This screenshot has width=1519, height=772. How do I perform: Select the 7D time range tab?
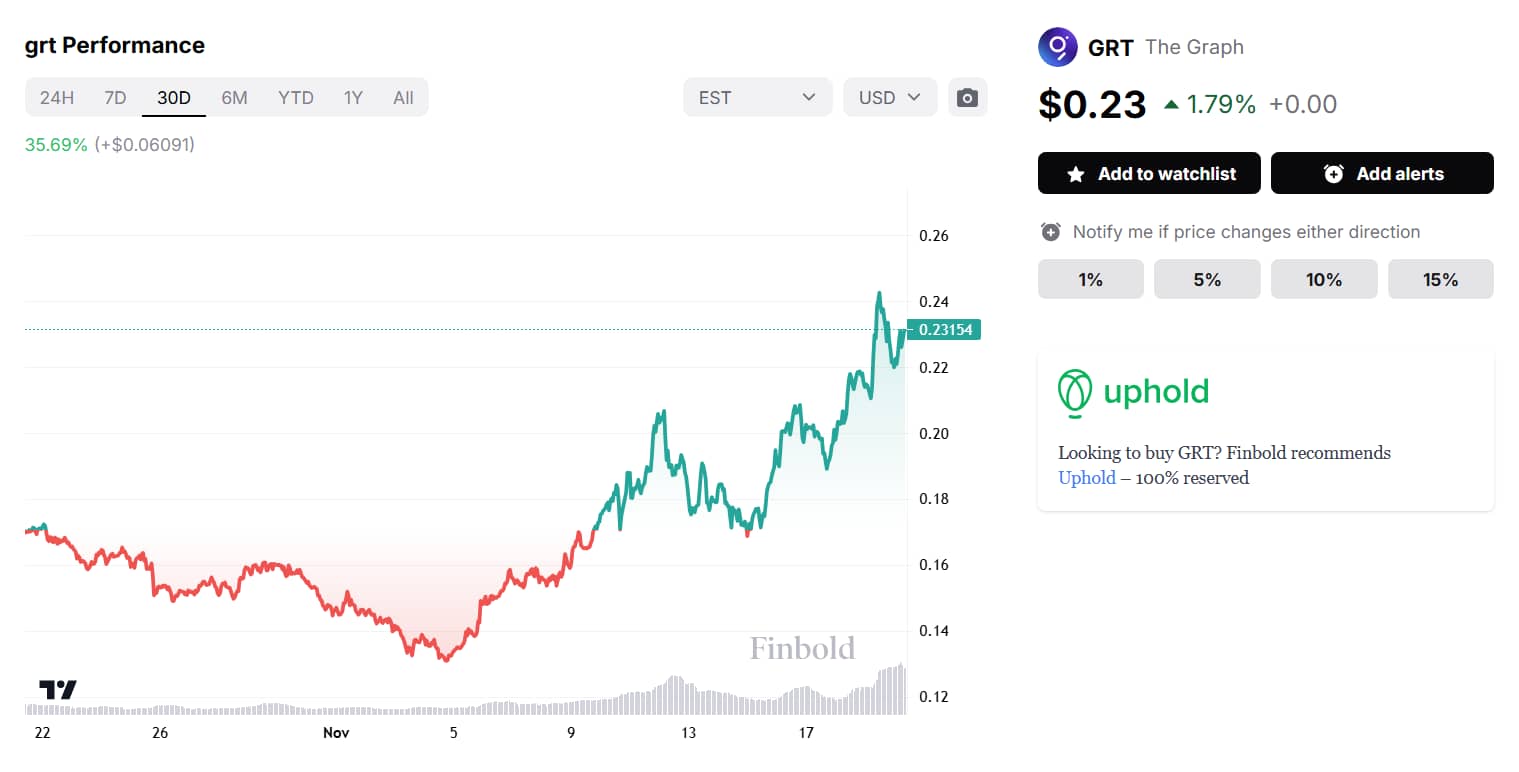(x=115, y=97)
